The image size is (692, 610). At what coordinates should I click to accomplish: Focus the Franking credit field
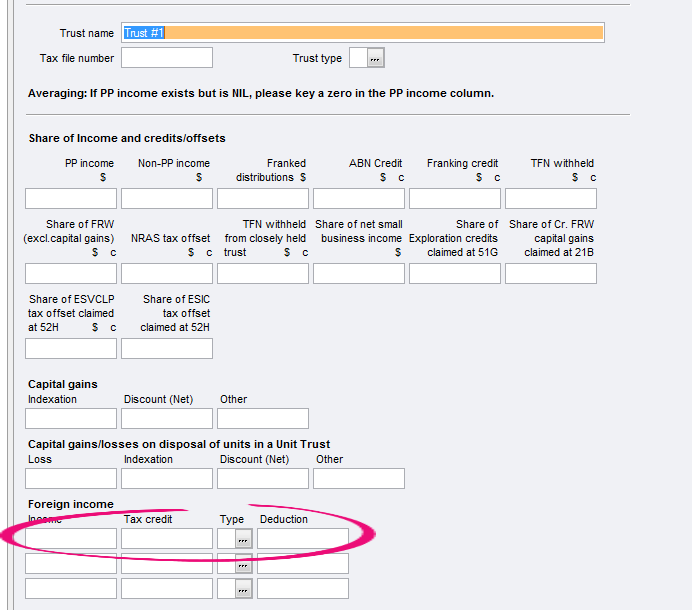point(455,198)
